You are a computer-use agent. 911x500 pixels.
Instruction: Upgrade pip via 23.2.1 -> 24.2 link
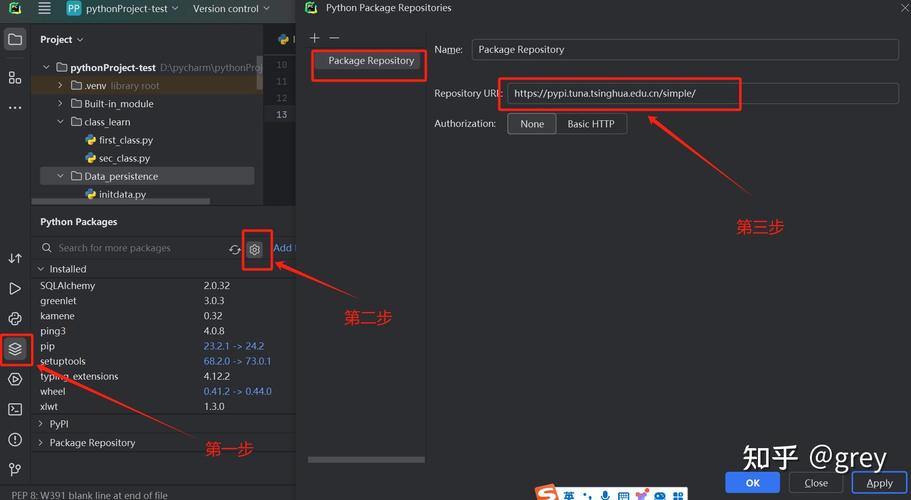tap(234, 346)
